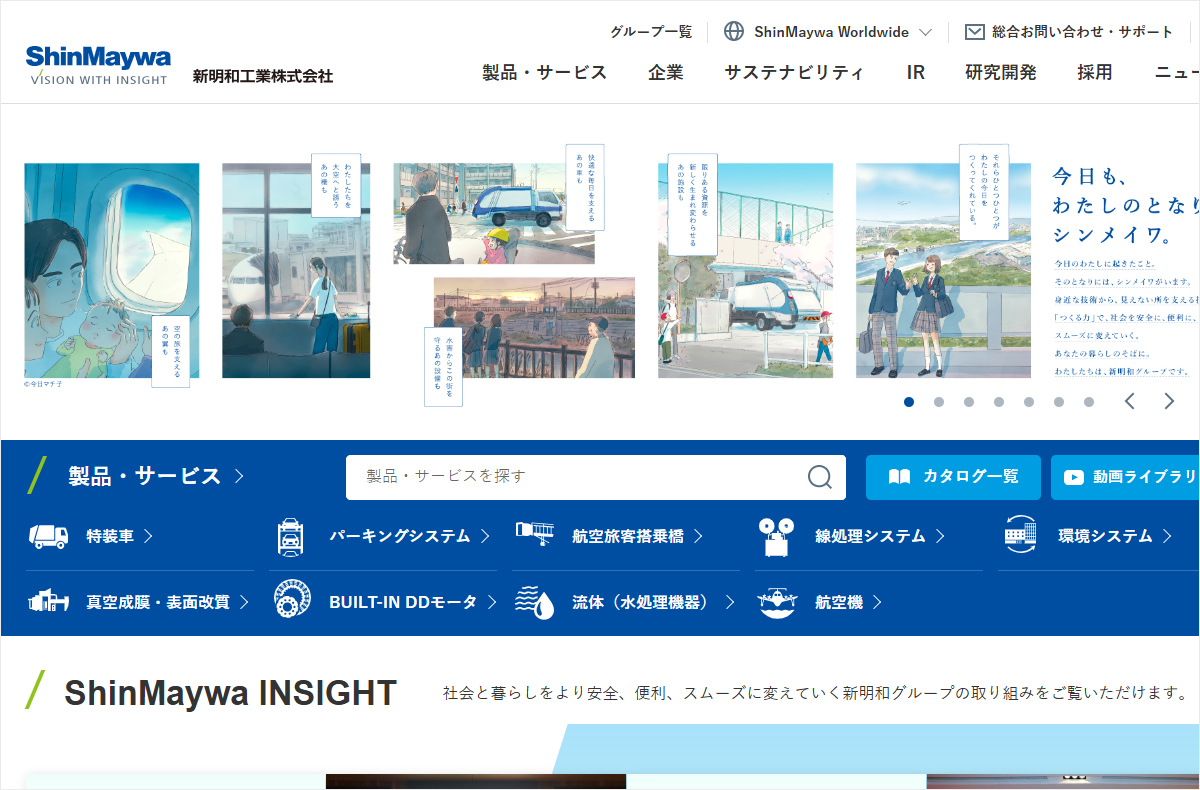Screen dimensions: 1200x790
Task: Click the truck icon for 特装車
Action: (49, 537)
